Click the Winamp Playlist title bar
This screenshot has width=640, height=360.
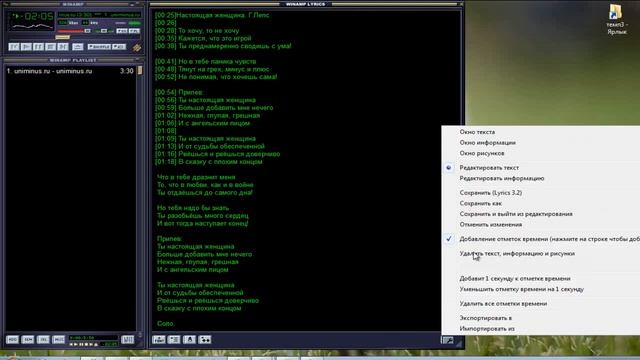[x=73, y=60]
